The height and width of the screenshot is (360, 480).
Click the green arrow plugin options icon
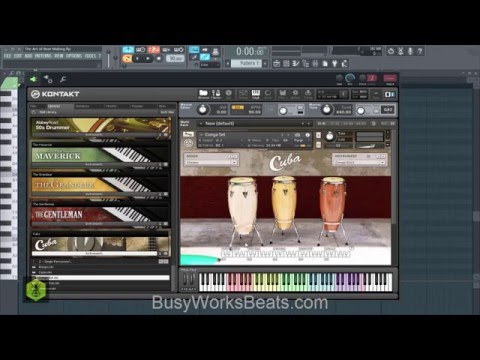[x=33, y=79]
